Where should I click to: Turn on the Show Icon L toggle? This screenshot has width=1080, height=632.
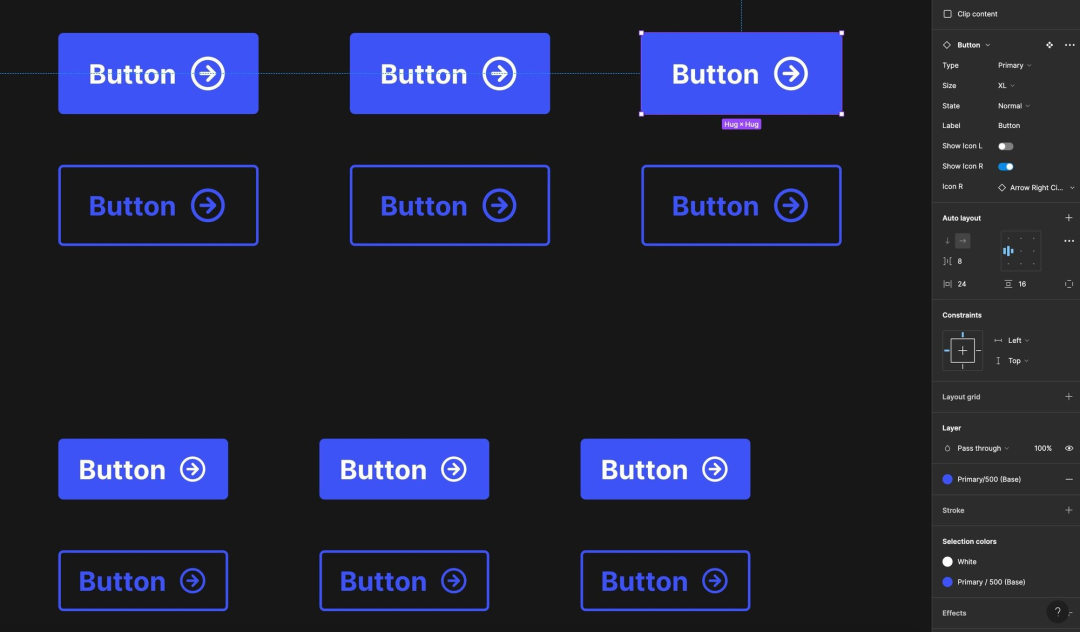pyautogui.click(x=1006, y=146)
